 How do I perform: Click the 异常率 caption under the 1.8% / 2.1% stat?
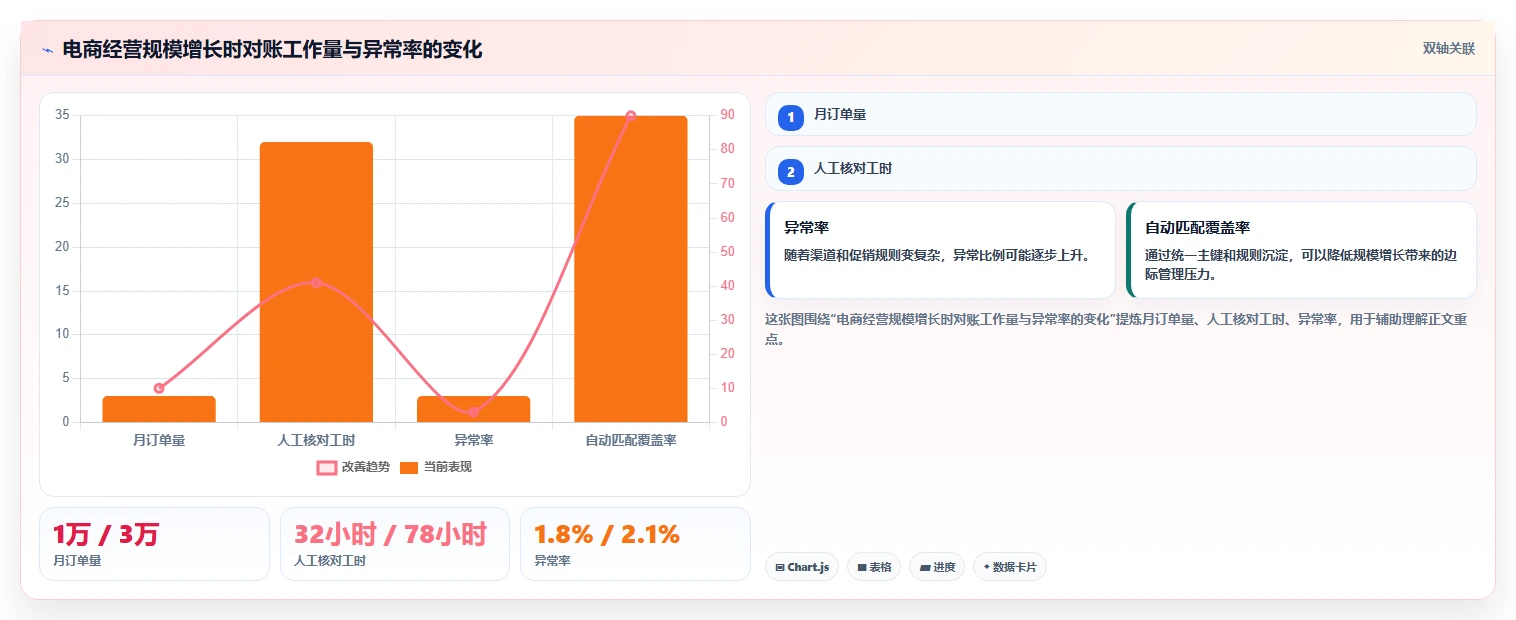552,561
